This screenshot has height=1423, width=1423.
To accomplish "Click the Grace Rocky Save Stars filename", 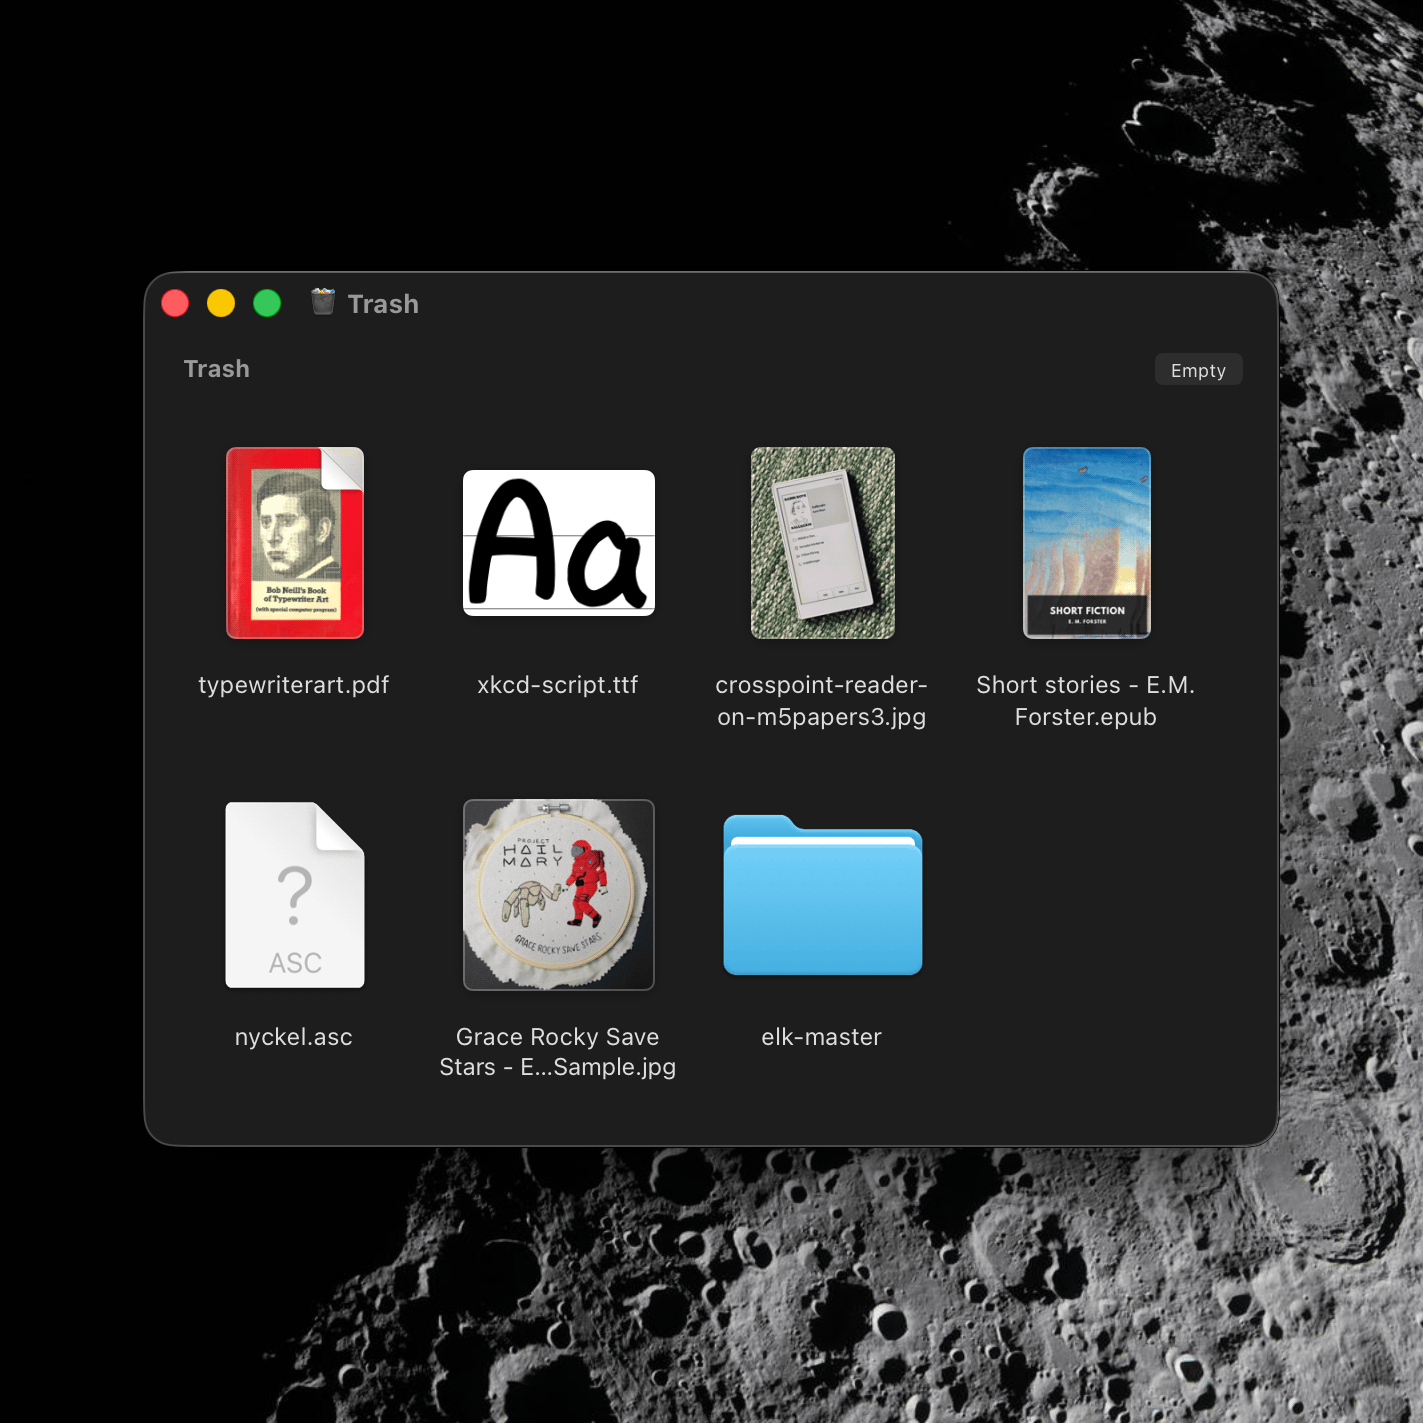I will click(558, 1051).
